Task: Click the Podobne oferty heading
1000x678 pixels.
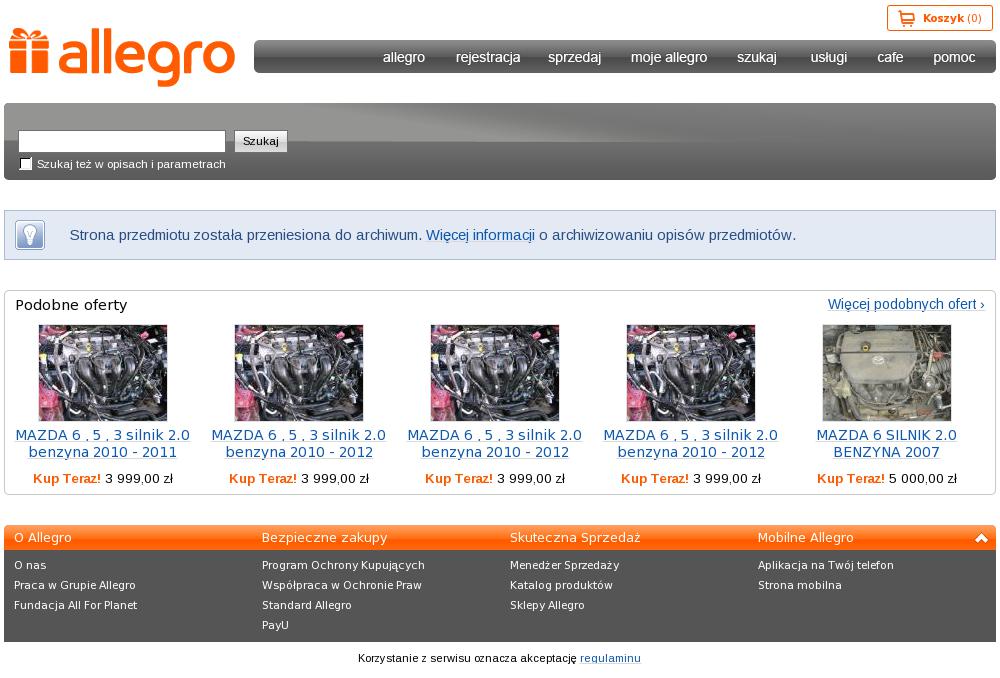Action: 71,305
